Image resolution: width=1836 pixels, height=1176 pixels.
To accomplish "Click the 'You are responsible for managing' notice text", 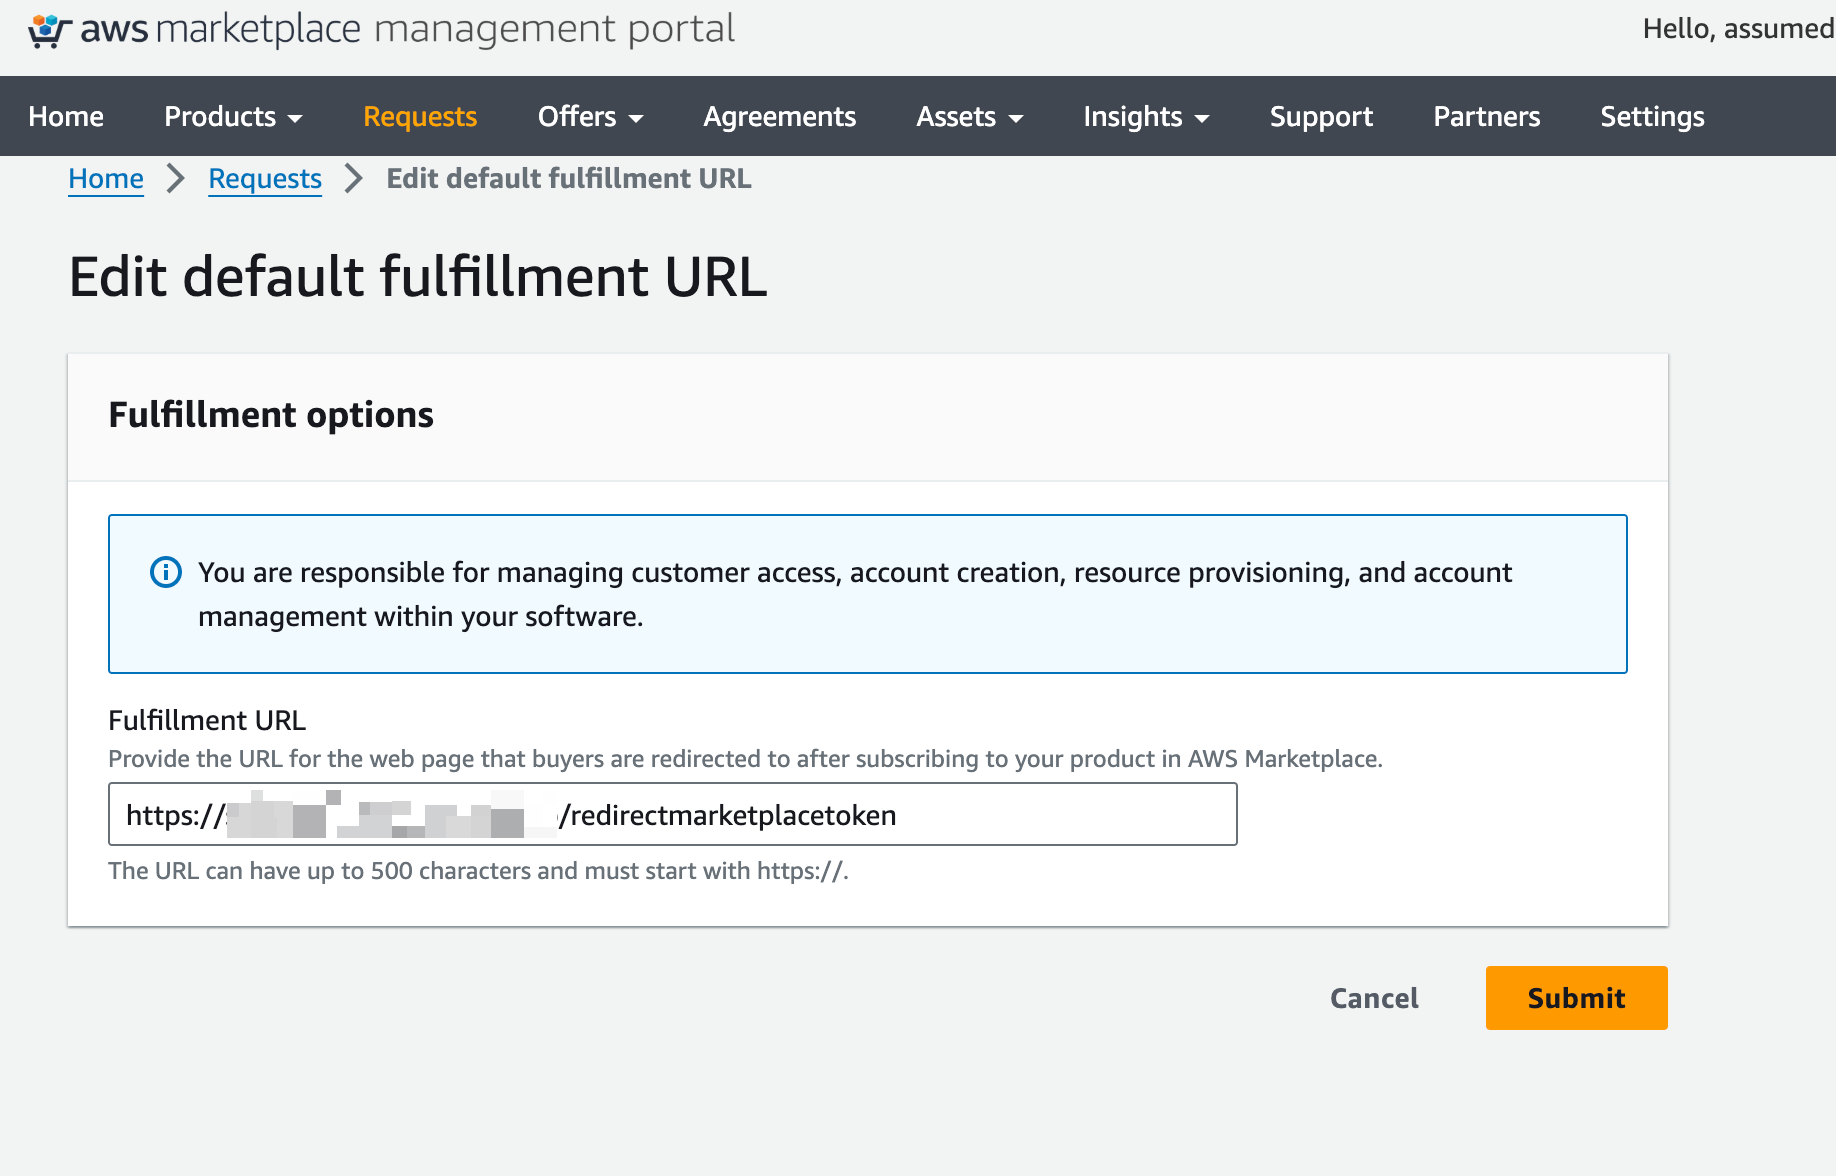I will tap(855, 594).
